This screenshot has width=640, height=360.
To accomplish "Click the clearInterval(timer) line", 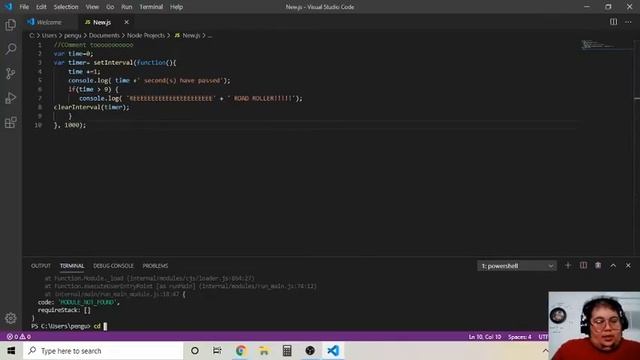I will point(91,107).
